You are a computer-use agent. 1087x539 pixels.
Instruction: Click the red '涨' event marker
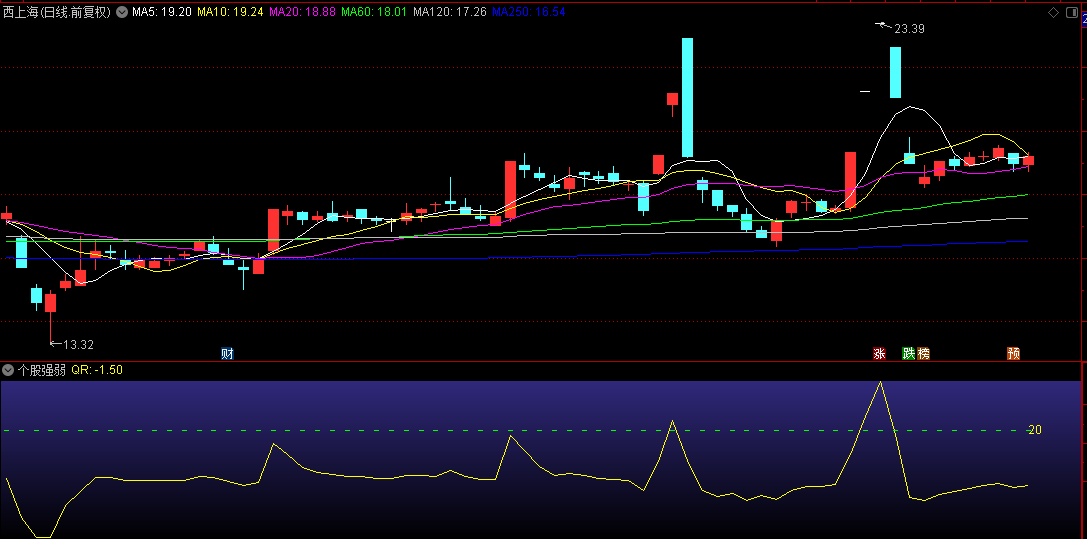[879, 353]
